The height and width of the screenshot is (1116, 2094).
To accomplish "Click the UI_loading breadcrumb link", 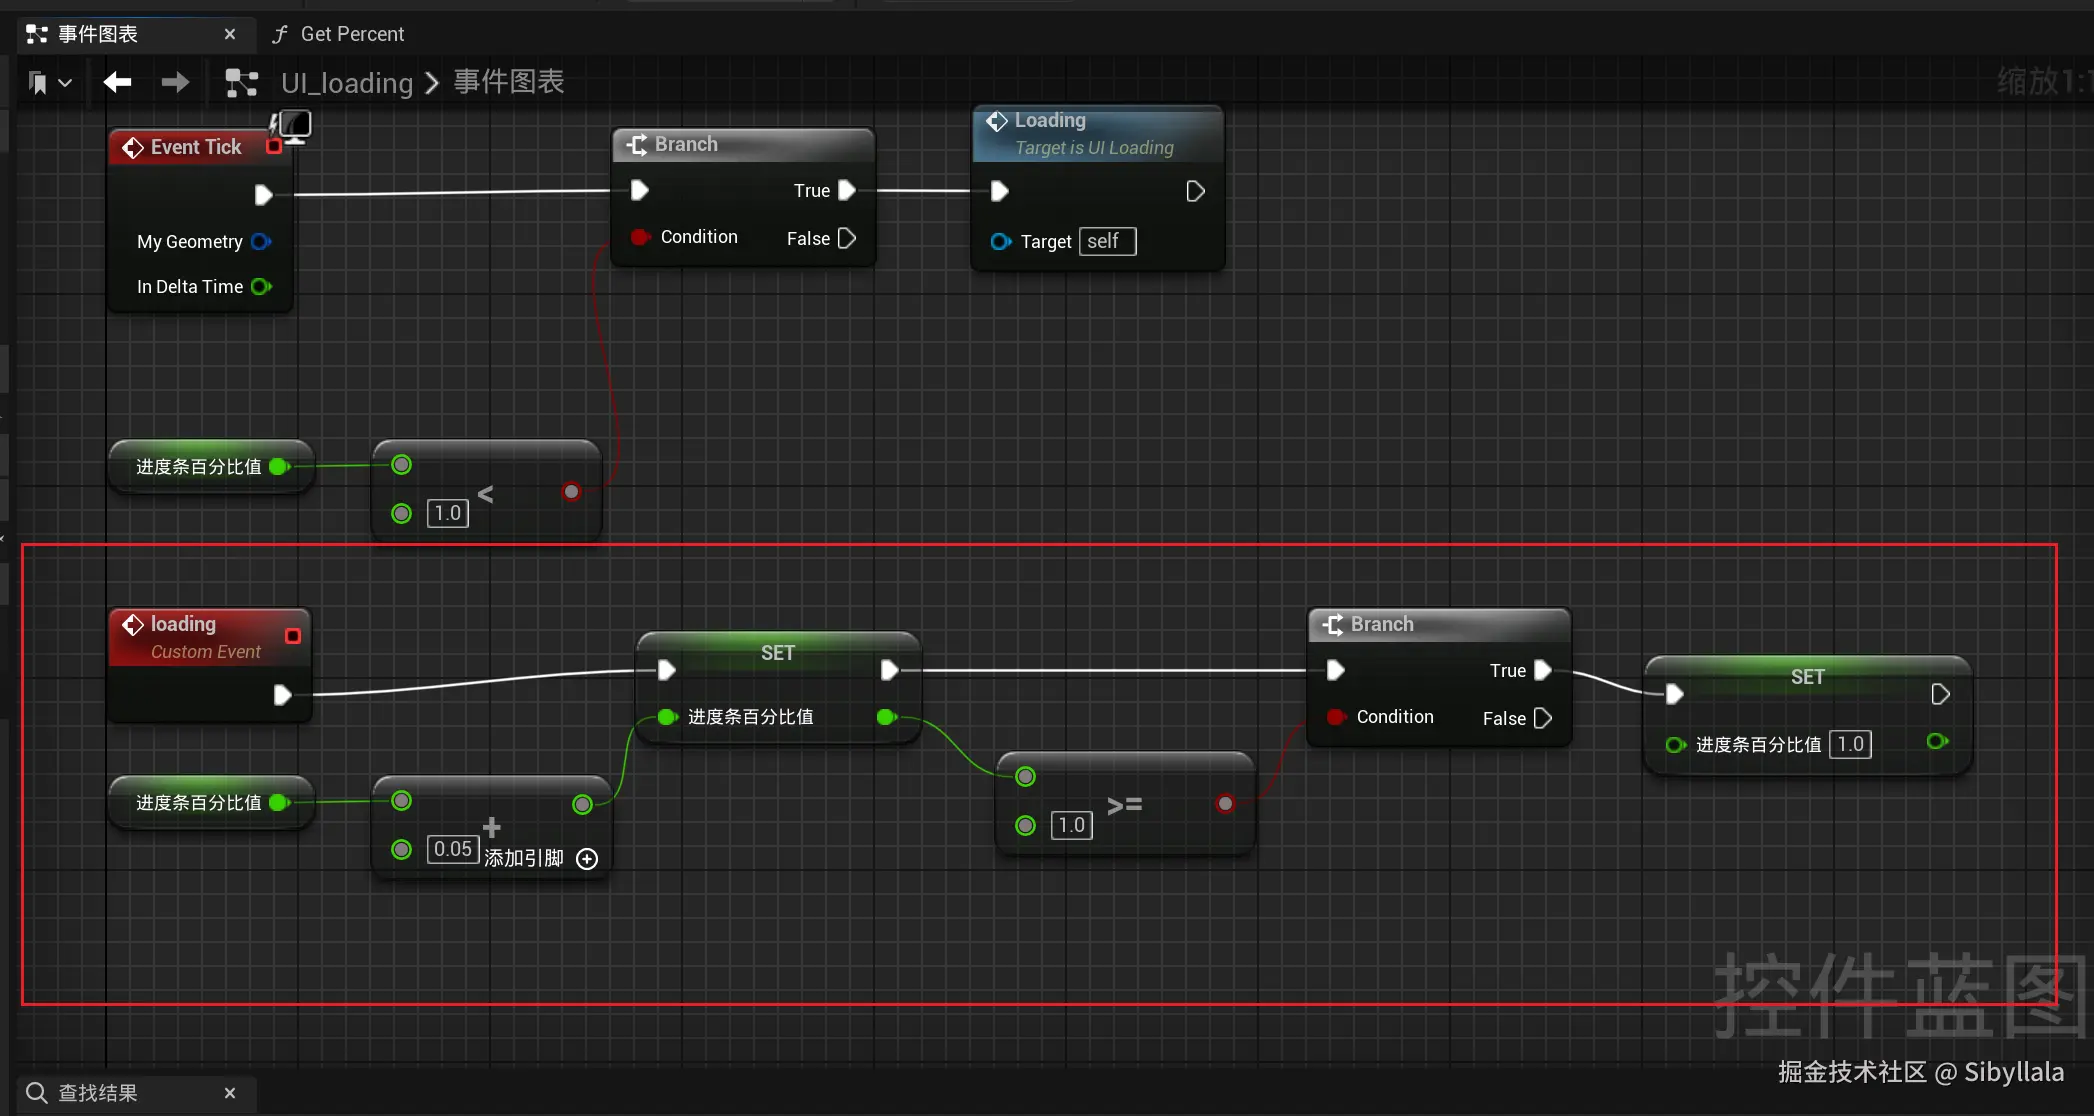I will [x=346, y=83].
